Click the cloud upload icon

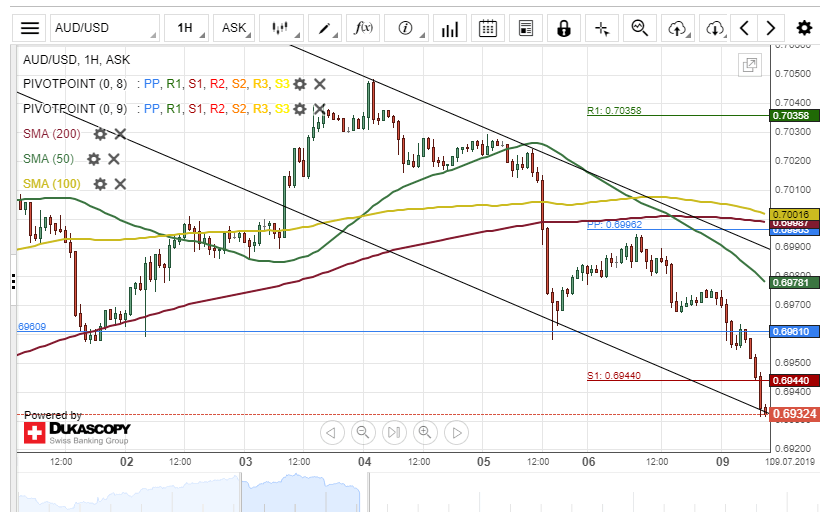[x=678, y=28]
